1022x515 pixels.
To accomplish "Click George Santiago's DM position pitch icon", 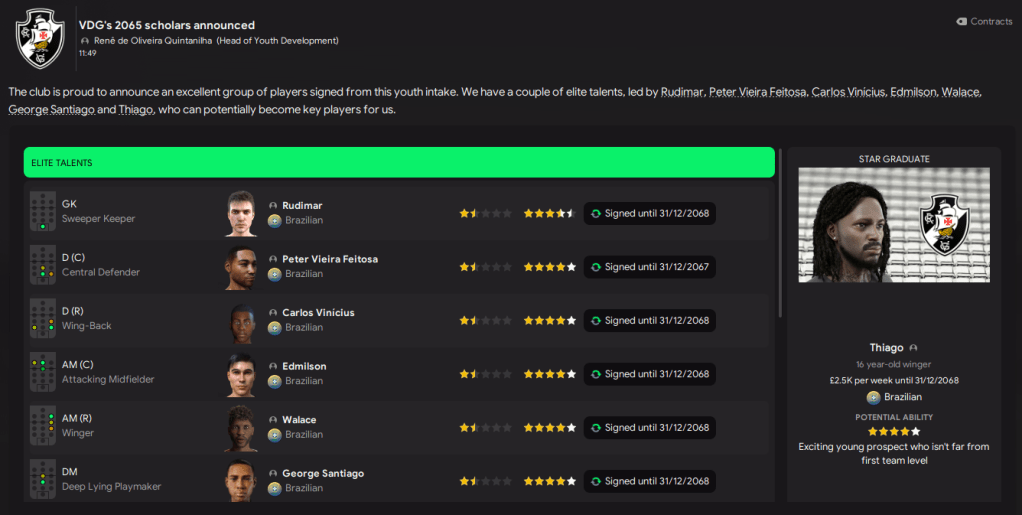I will 43,480.
